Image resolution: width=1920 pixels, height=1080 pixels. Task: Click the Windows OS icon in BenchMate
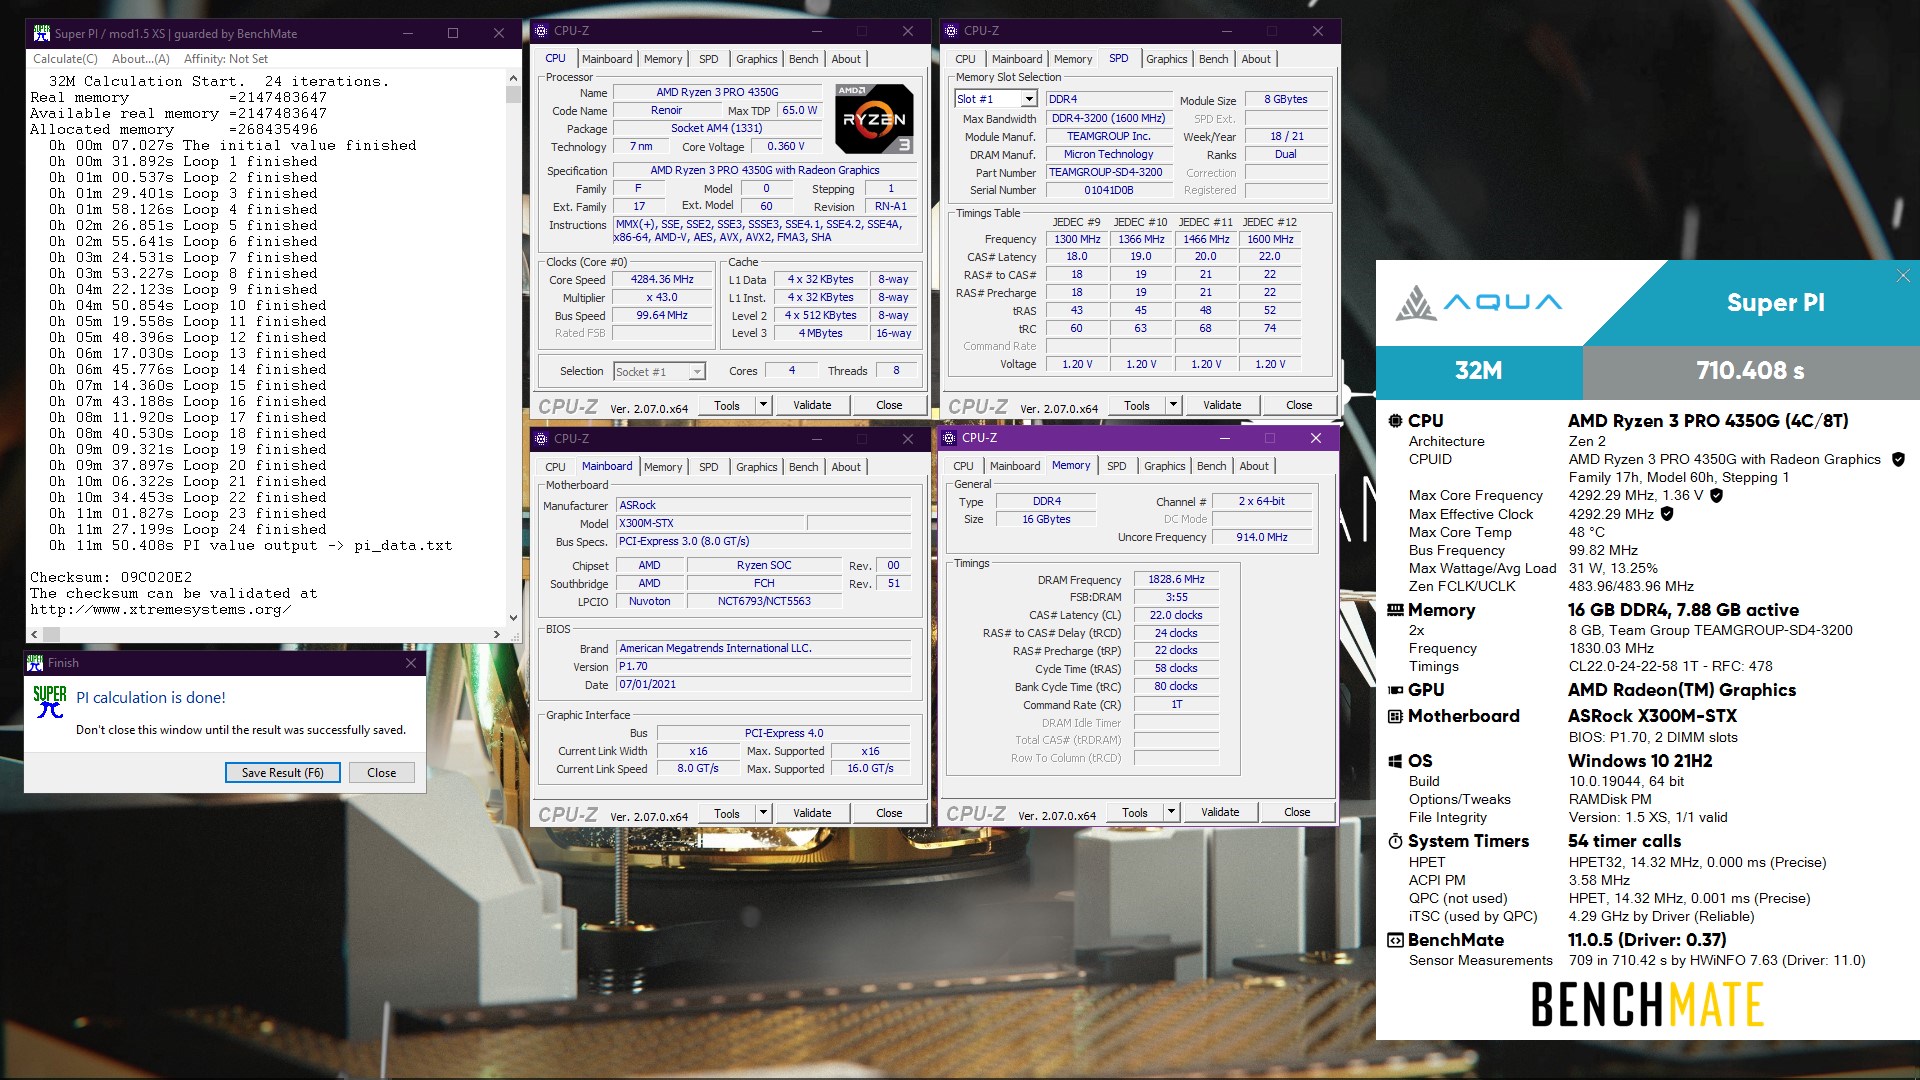[x=1395, y=761]
